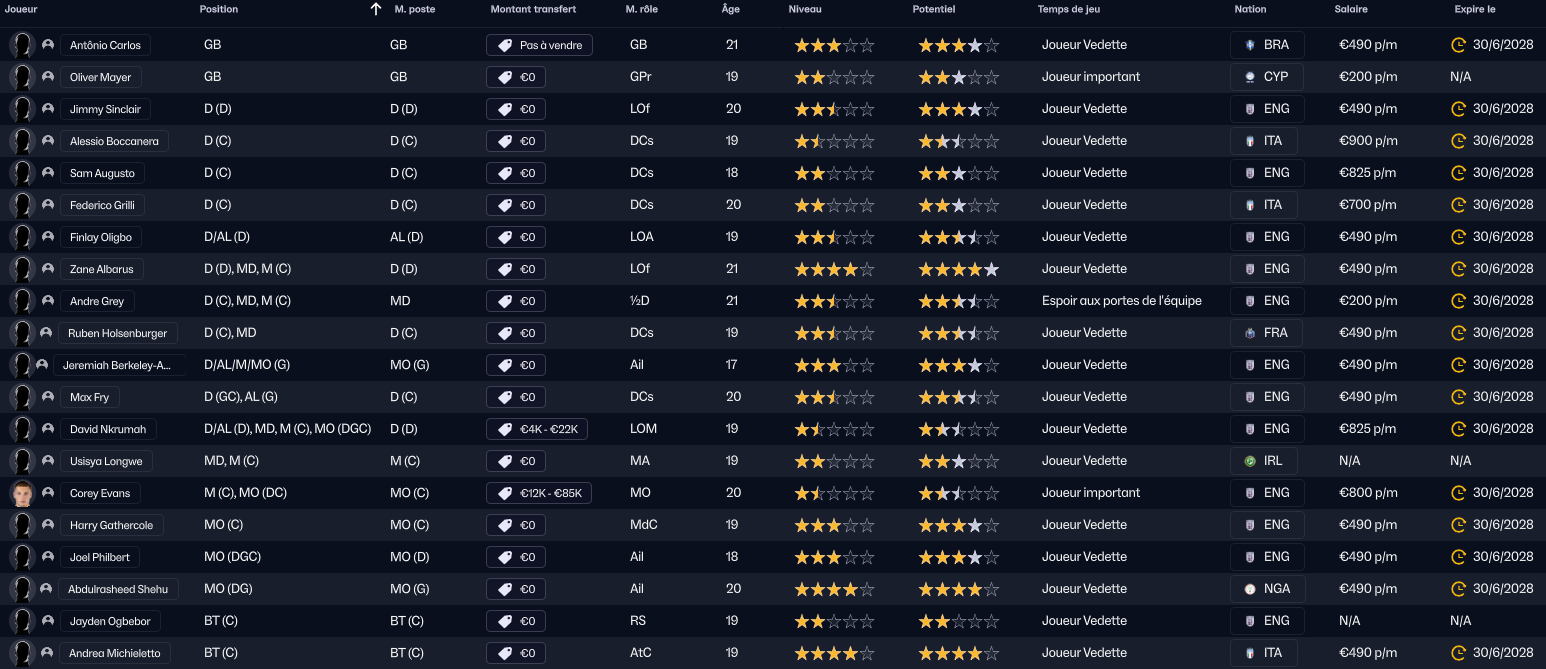This screenshot has height=669, width=1546.
Task: Click the price tag icon in Oliver Mayer's row
Action: pos(505,77)
